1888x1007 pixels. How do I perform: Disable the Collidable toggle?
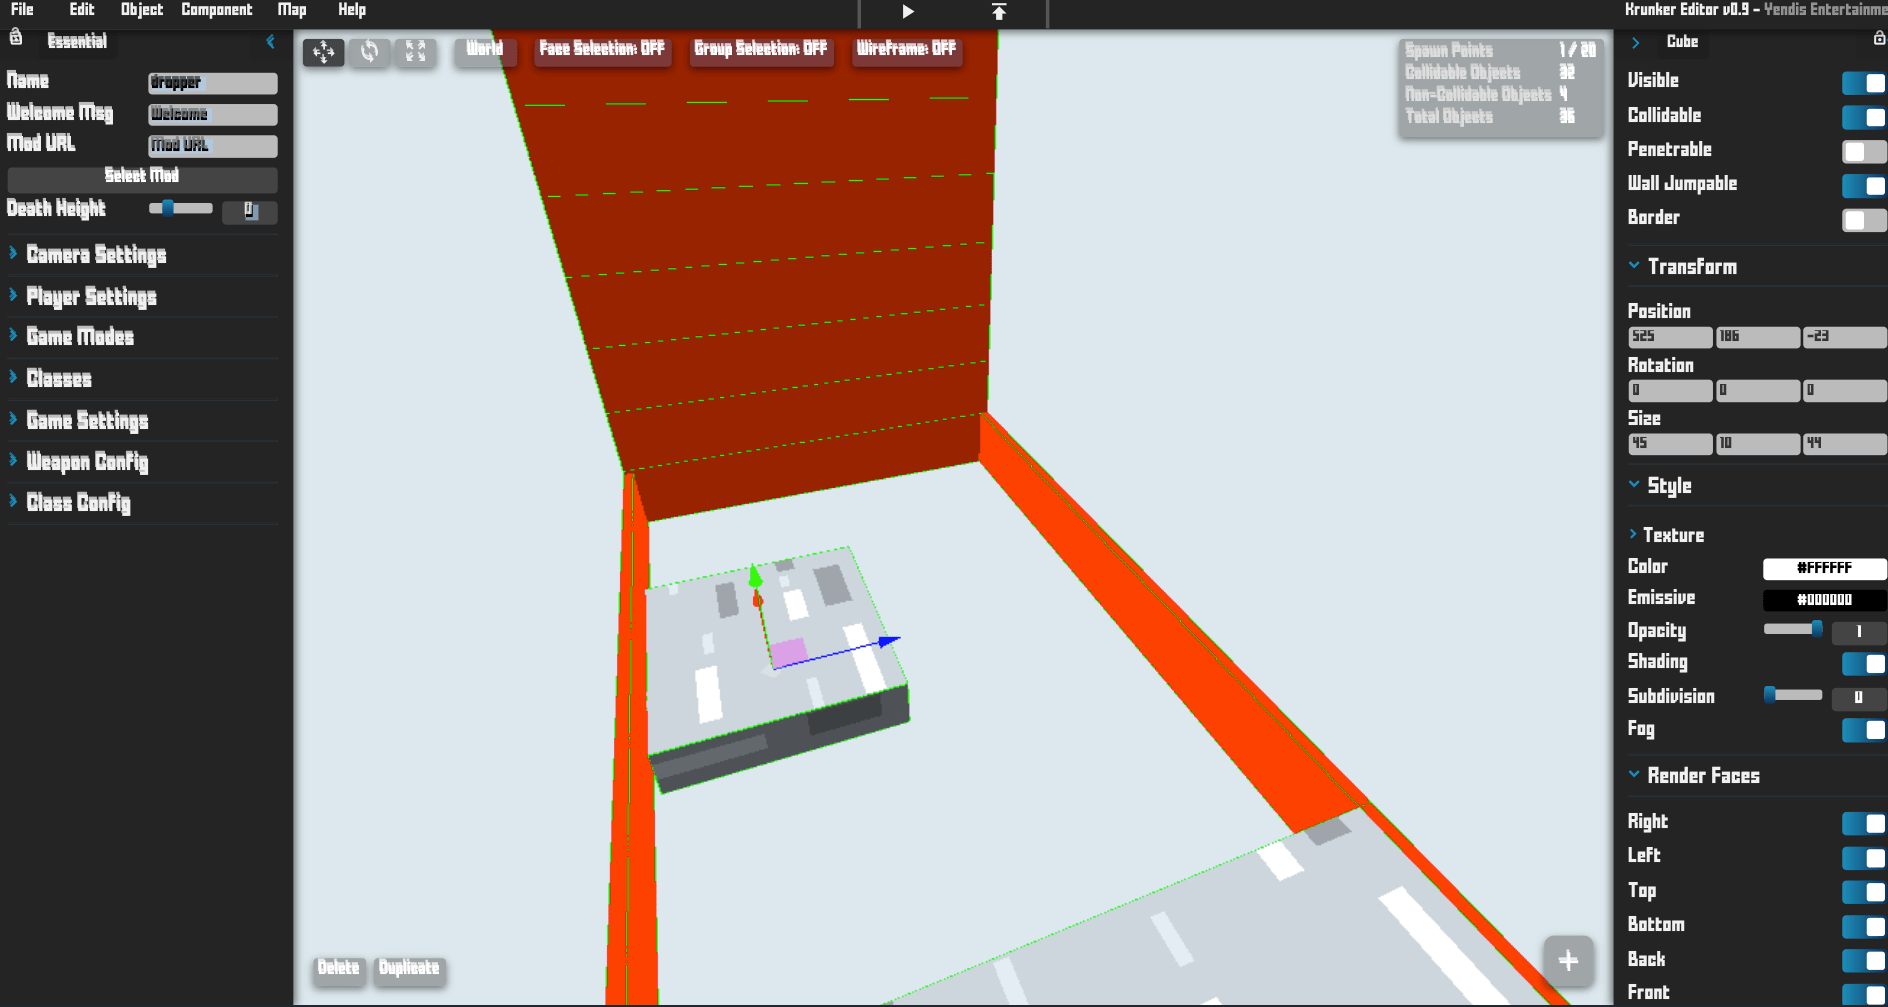pyautogui.click(x=1862, y=117)
